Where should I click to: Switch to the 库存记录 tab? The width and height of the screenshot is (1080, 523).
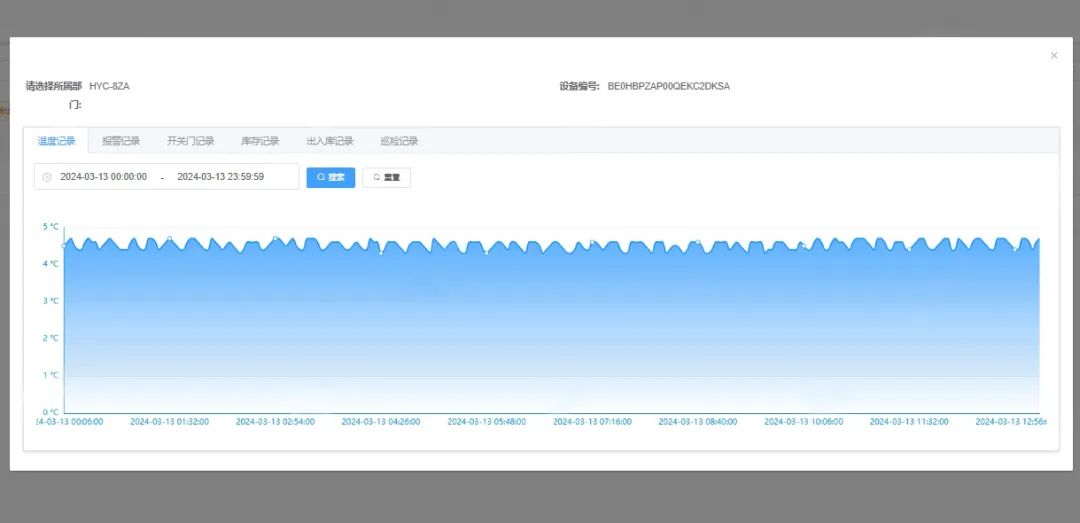click(260, 141)
